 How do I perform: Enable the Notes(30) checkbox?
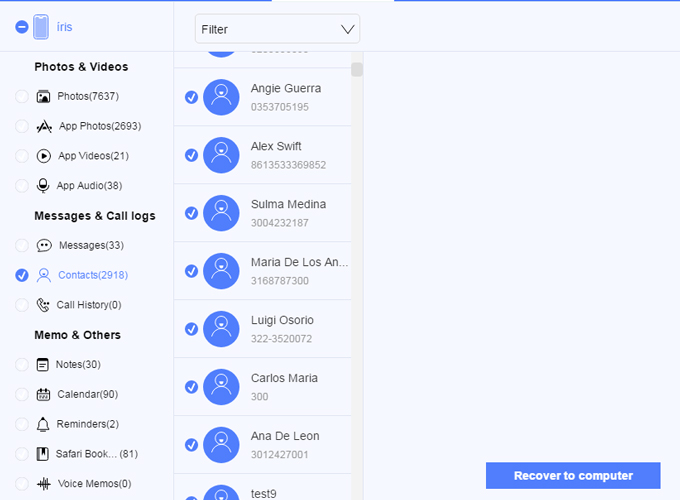click(22, 365)
